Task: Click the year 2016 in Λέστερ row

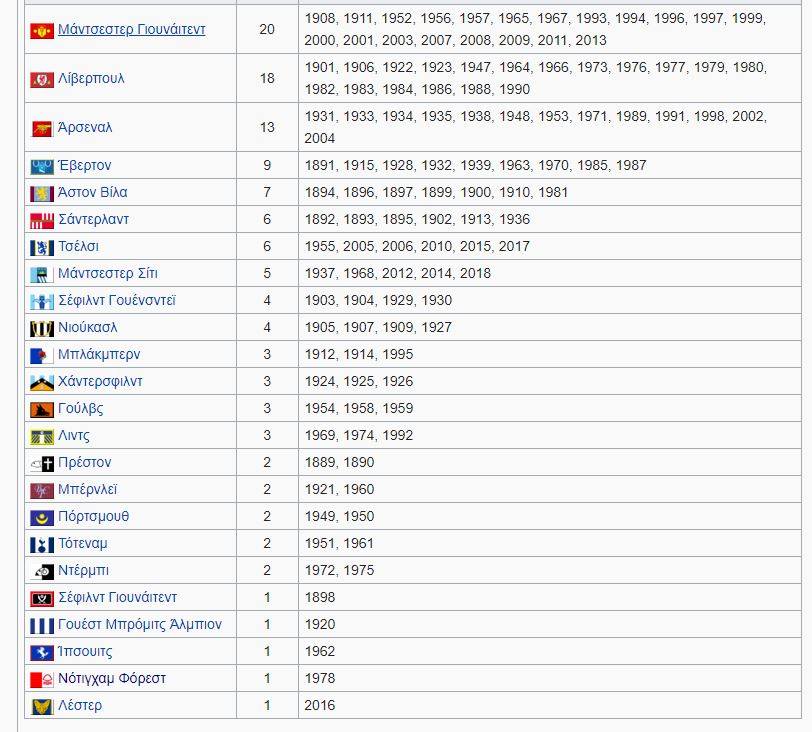Action: coord(320,705)
